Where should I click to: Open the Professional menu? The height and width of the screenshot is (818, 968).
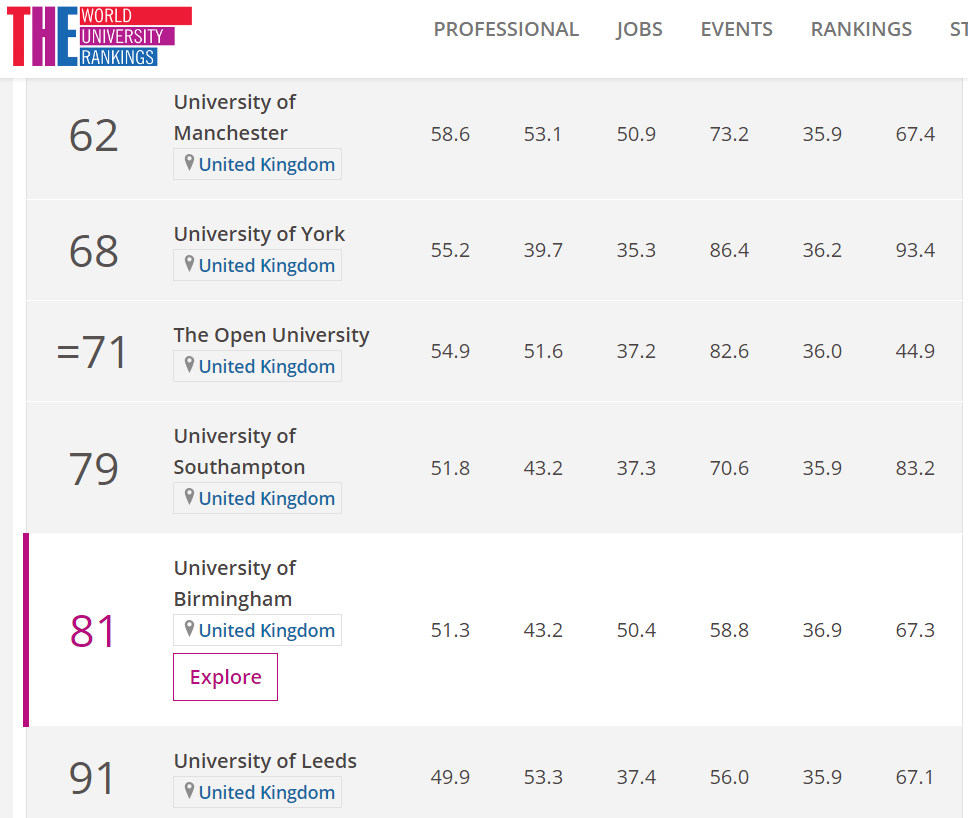[x=506, y=29]
